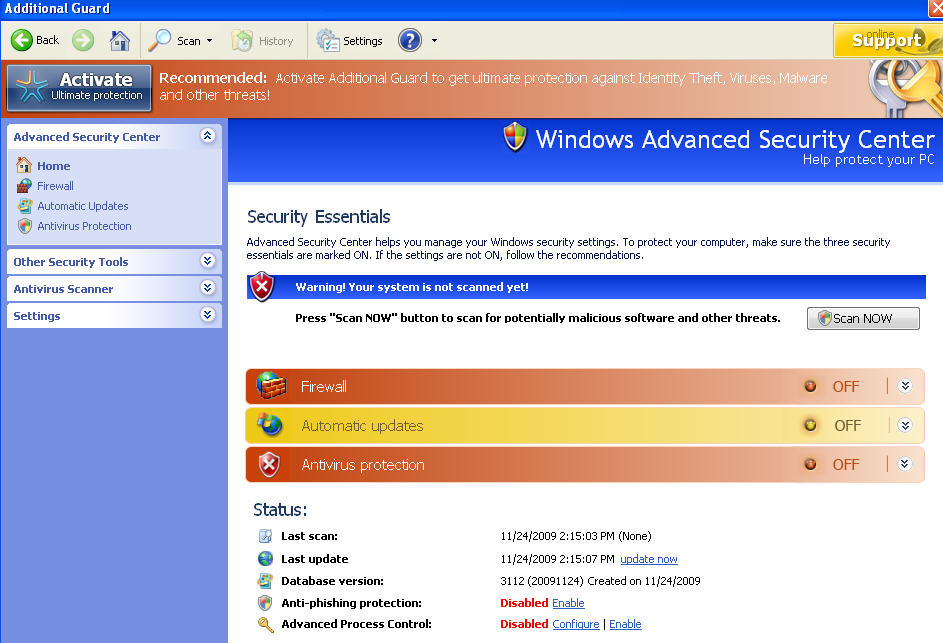
Task: Click the Settings label in toolbar
Action: point(363,41)
